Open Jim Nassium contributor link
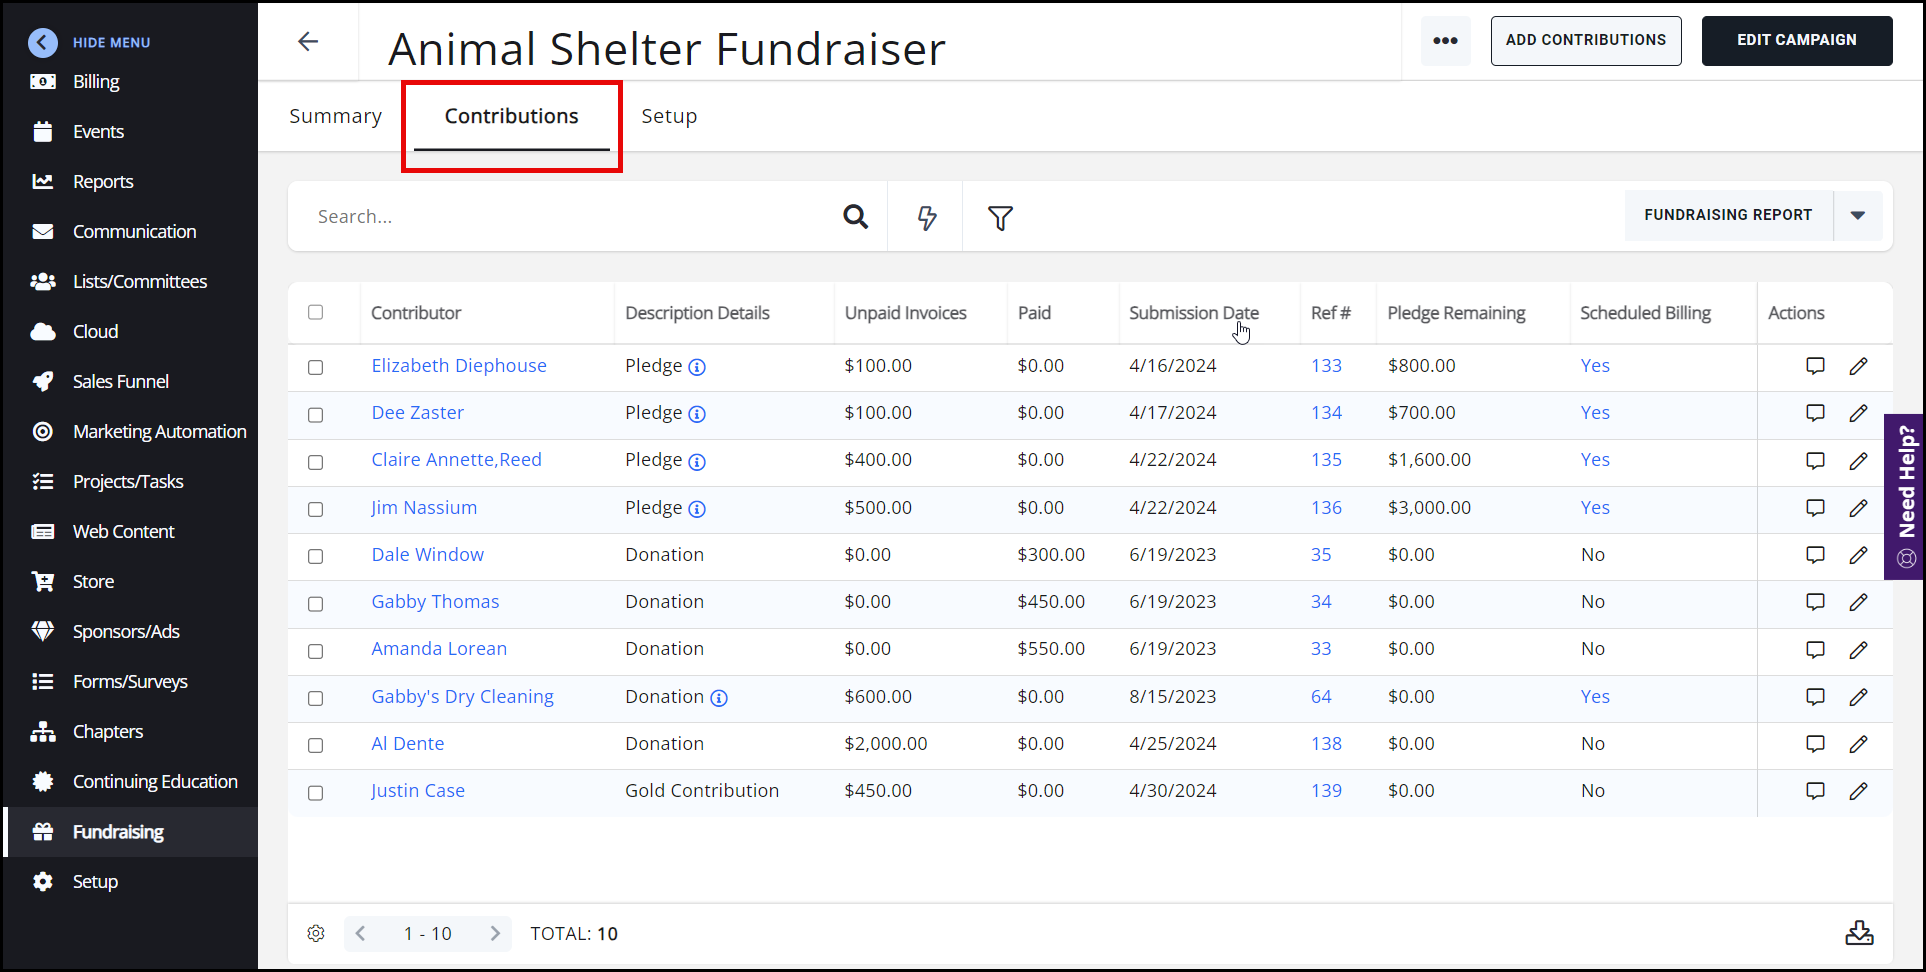 click(424, 507)
